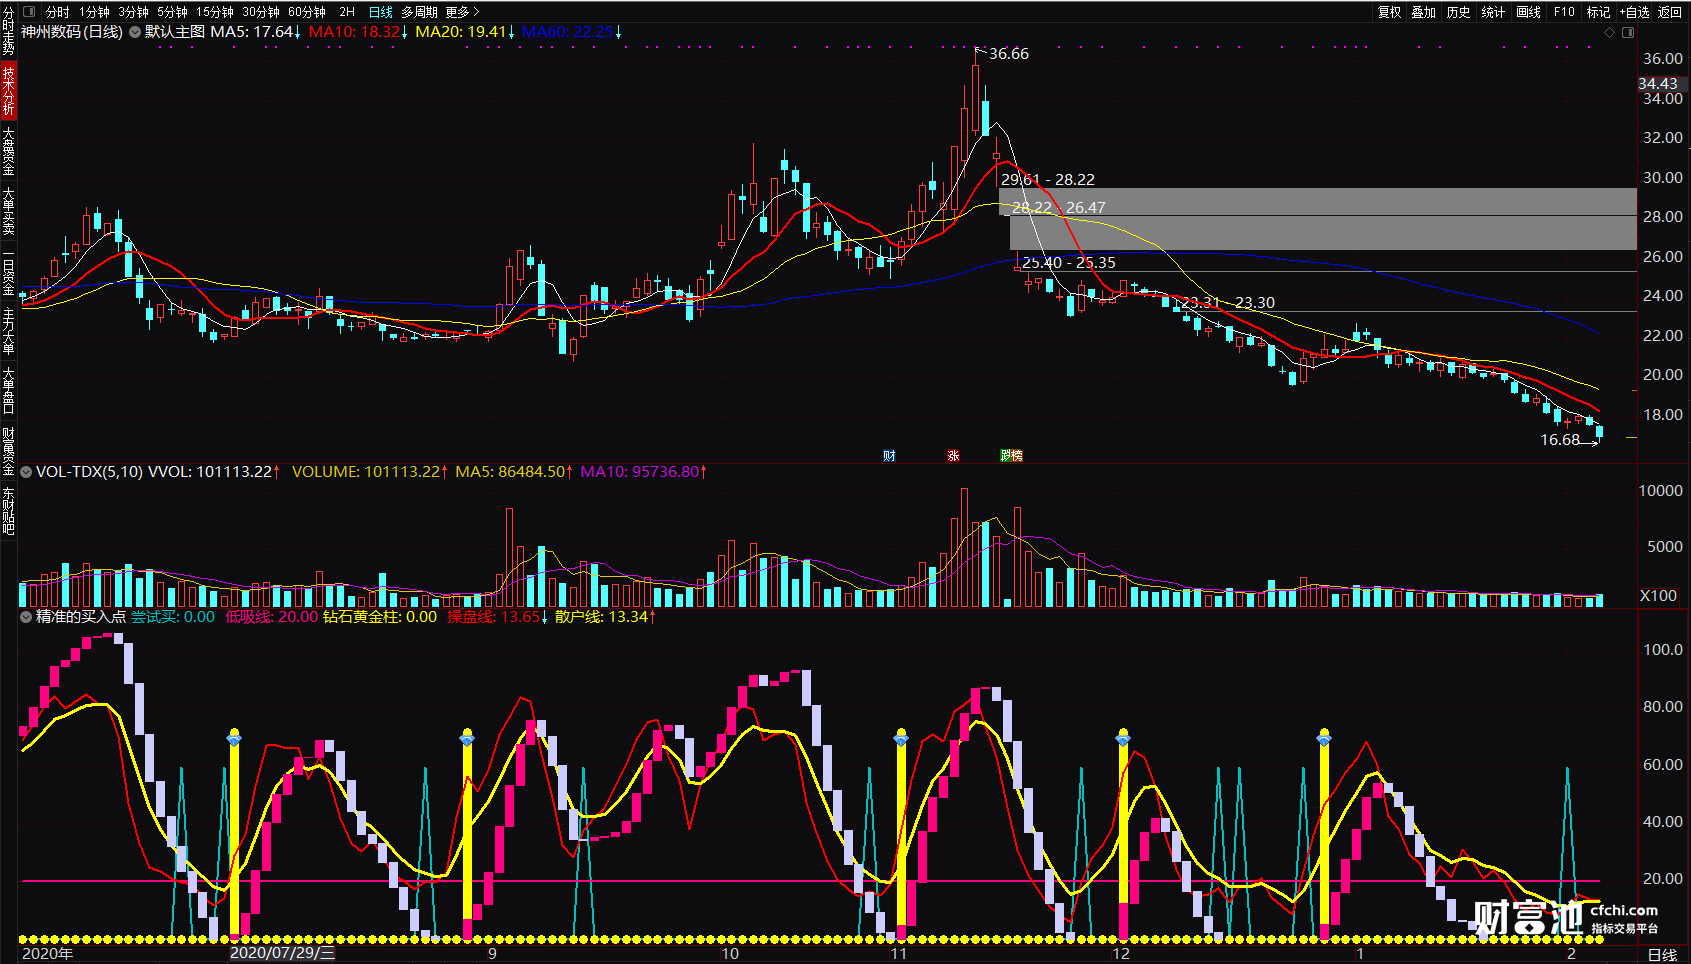The width and height of the screenshot is (1691, 964).
Task: Click the 23.31 - 23.30 gap label
Action: click(x=1228, y=303)
